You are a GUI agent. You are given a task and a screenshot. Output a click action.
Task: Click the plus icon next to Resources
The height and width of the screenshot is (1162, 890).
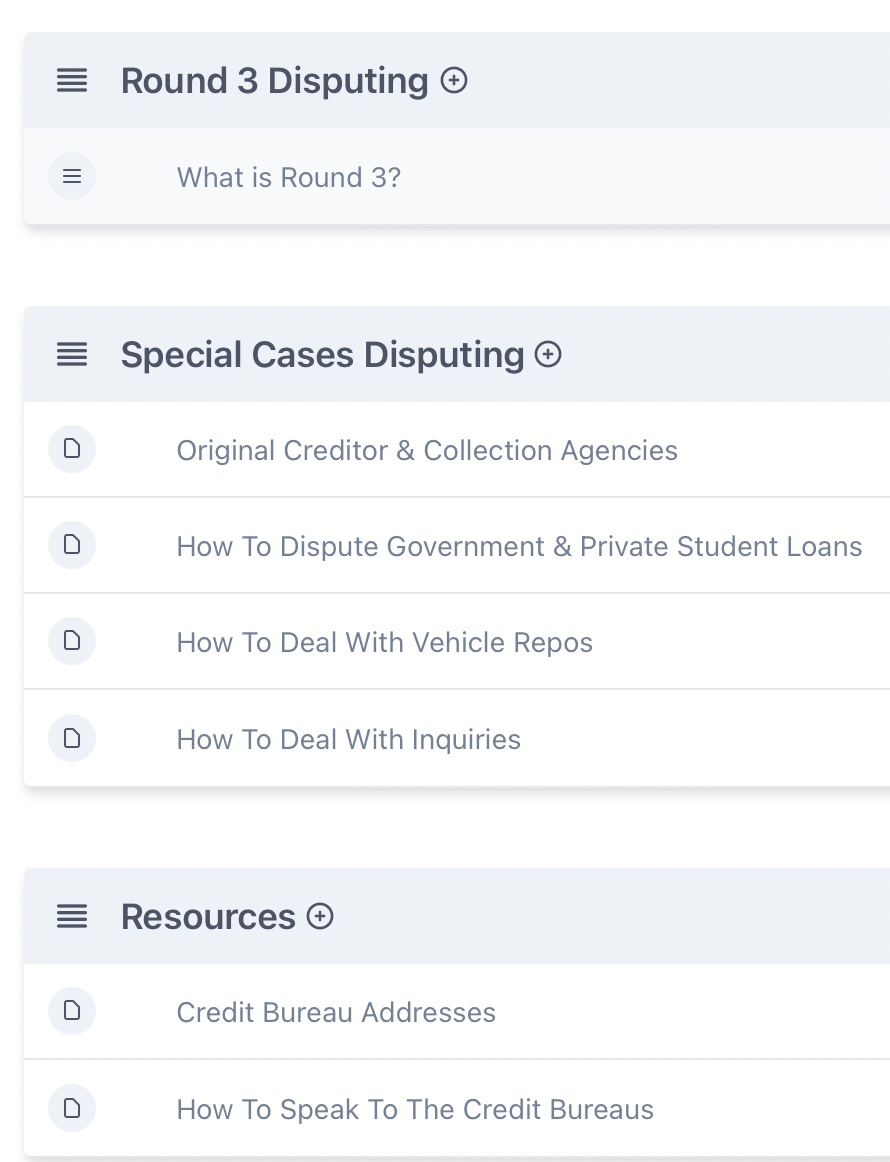pos(320,916)
